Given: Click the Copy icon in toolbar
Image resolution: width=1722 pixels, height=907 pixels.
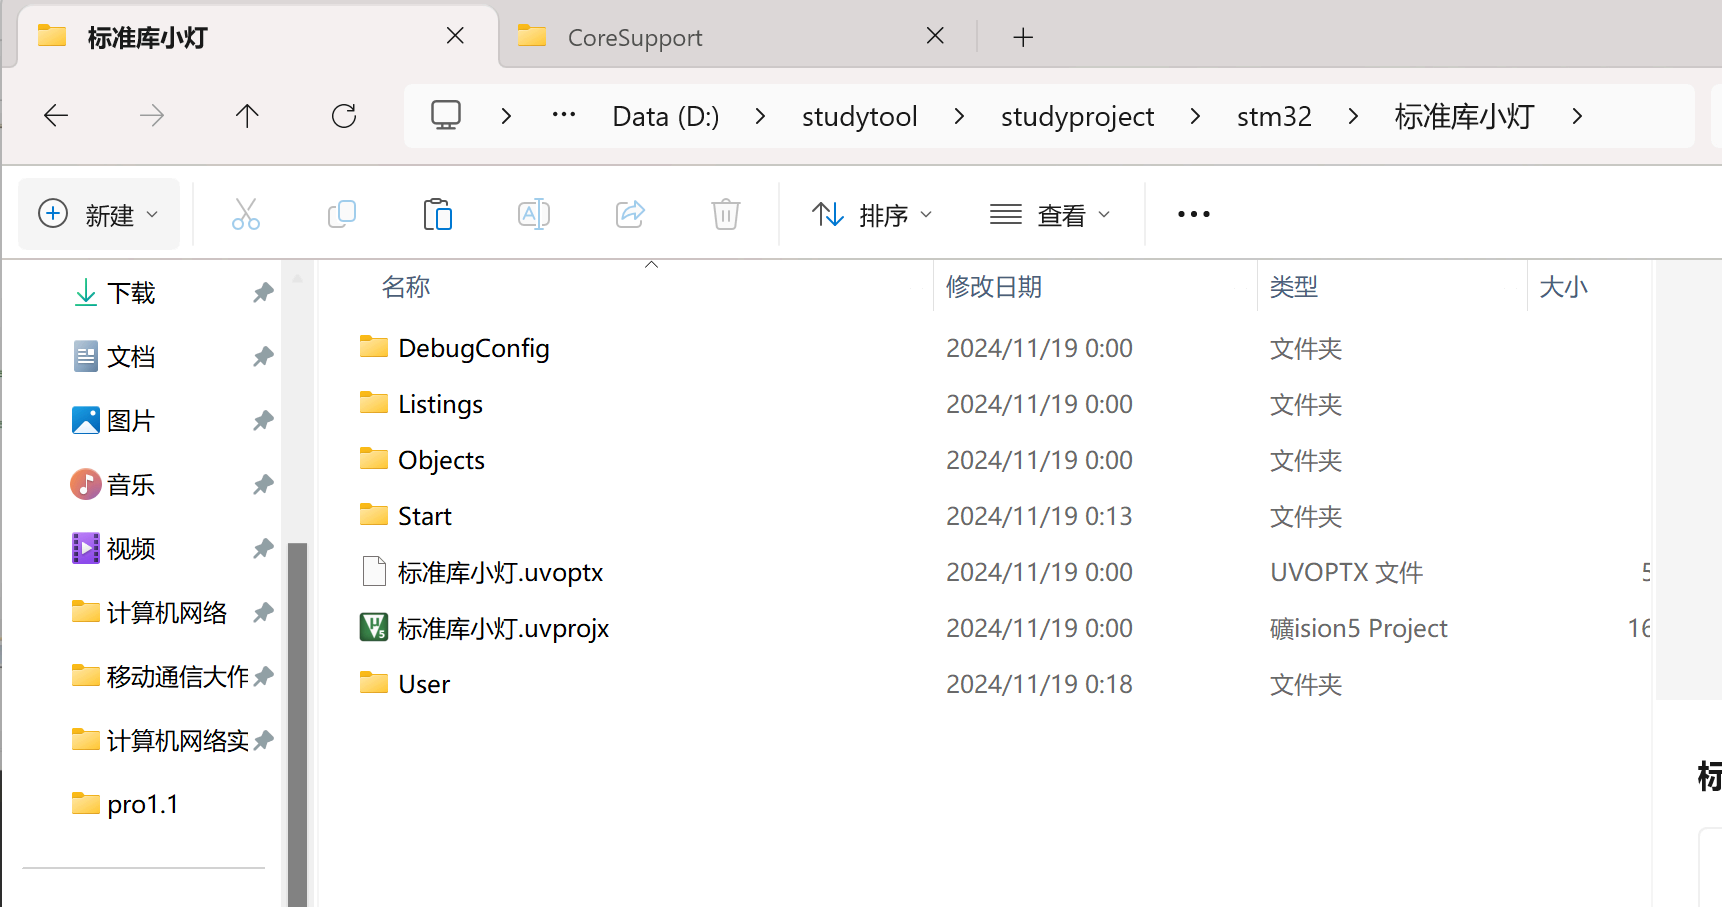Looking at the screenshot, I should tap(342, 214).
